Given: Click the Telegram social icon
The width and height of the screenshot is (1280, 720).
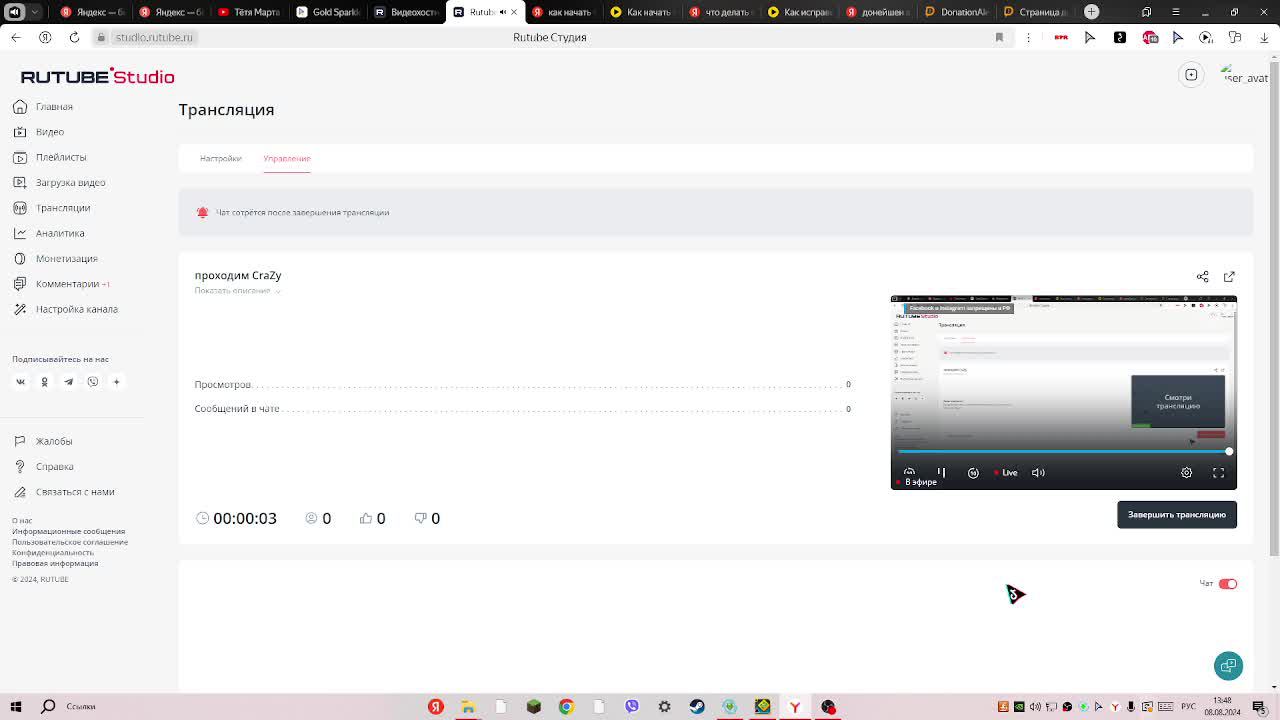Looking at the screenshot, I should [68, 381].
